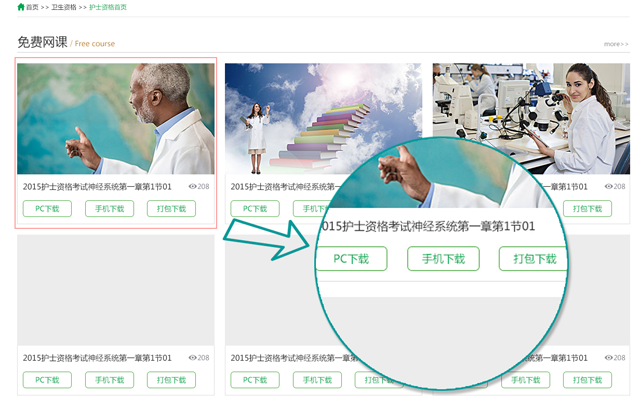This screenshot has width=640, height=410.
Task: Click PC下载 on the book staircase card
Action: point(255,209)
